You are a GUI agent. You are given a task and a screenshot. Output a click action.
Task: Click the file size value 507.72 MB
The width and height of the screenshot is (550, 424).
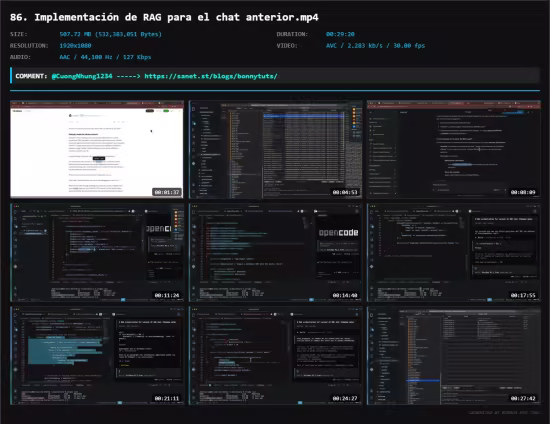[x=110, y=34]
